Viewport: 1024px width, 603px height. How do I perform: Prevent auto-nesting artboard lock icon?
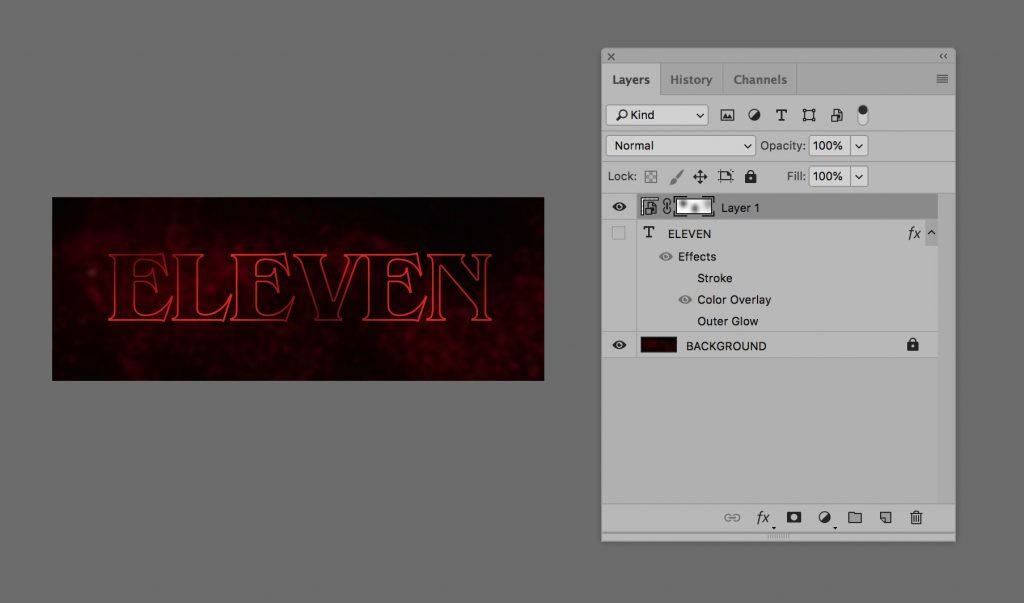pyautogui.click(x=725, y=176)
